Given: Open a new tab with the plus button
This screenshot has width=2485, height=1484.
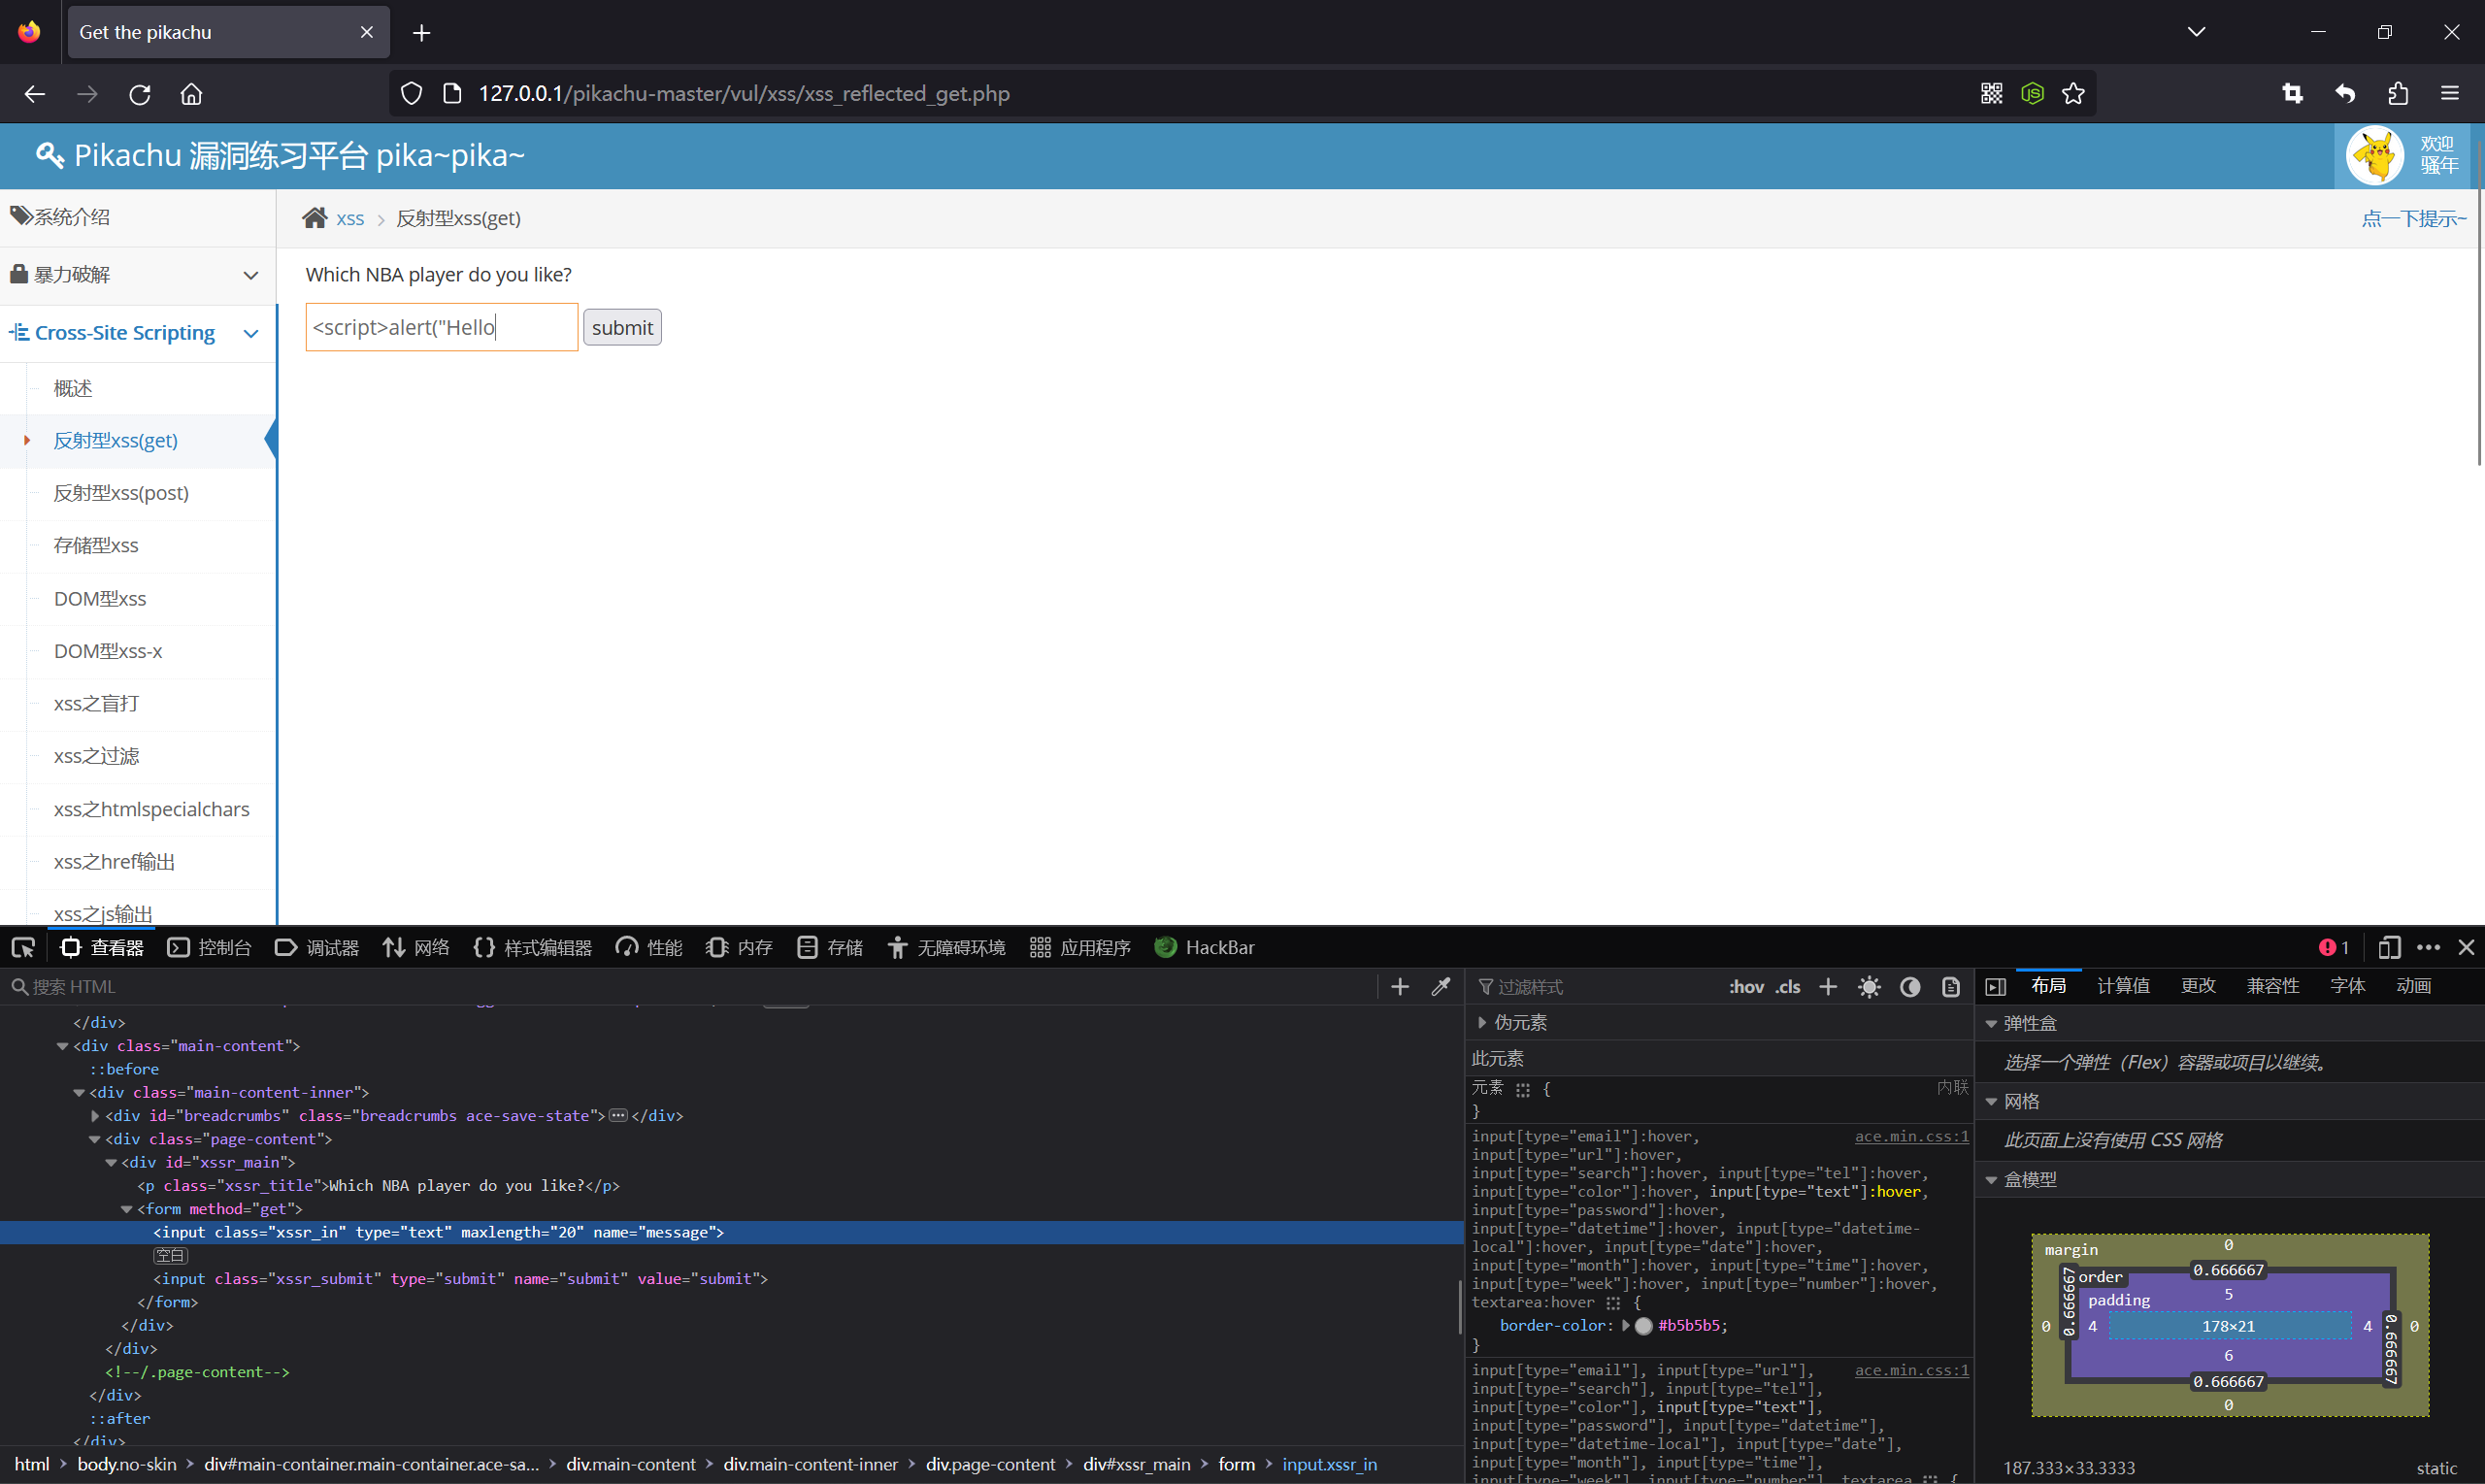Looking at the screenshot, I should tap(421, 33).
